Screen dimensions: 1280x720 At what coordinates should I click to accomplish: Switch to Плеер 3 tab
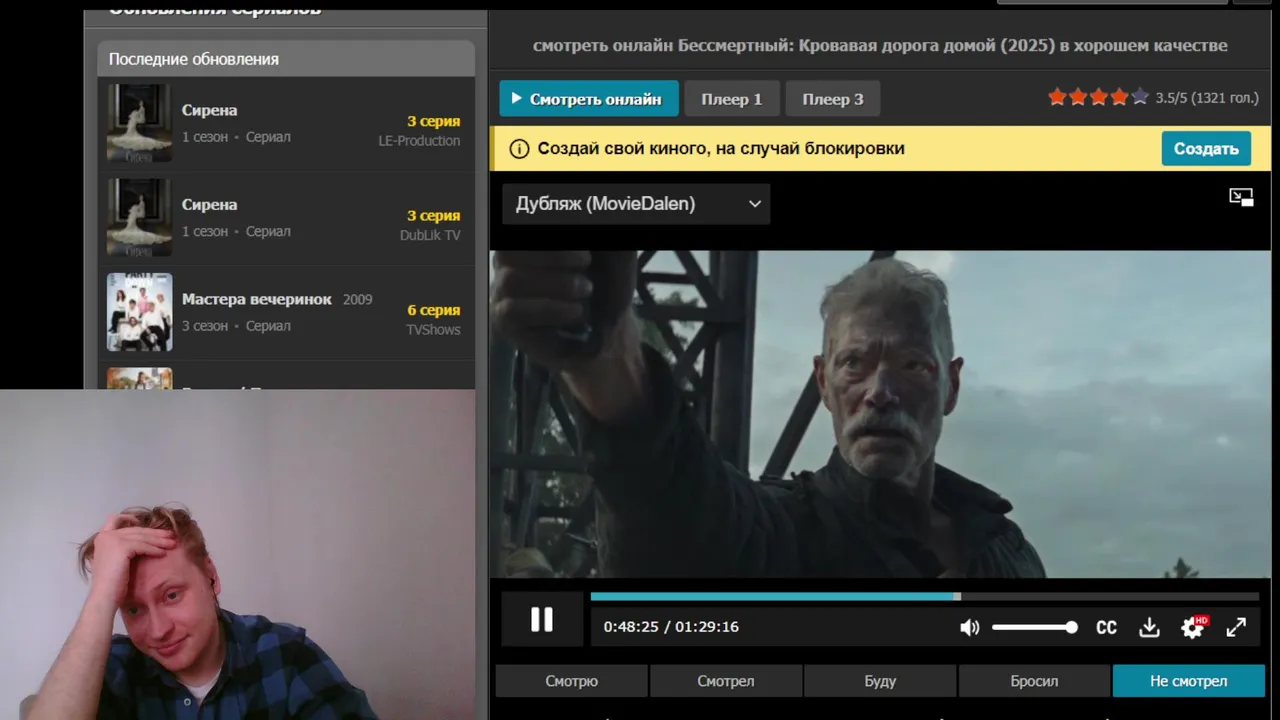833,99
